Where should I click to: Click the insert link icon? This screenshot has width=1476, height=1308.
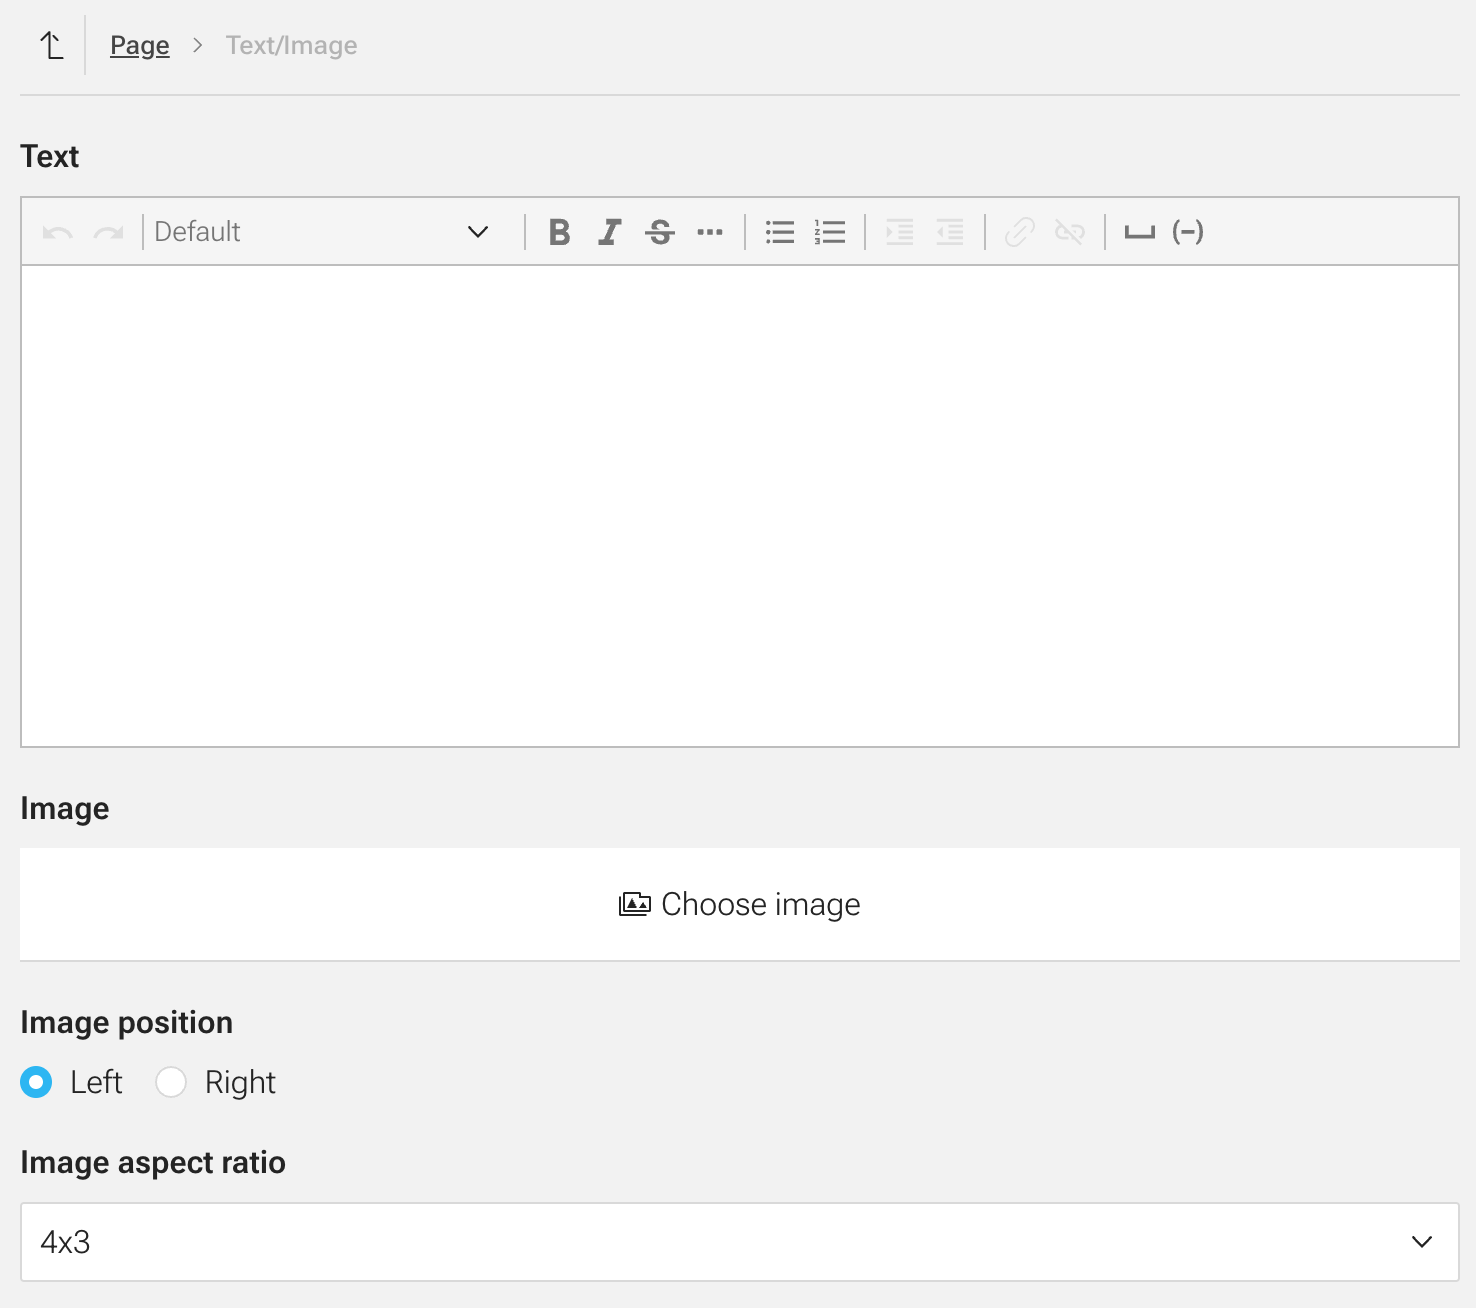click(x=1020, y=232)
